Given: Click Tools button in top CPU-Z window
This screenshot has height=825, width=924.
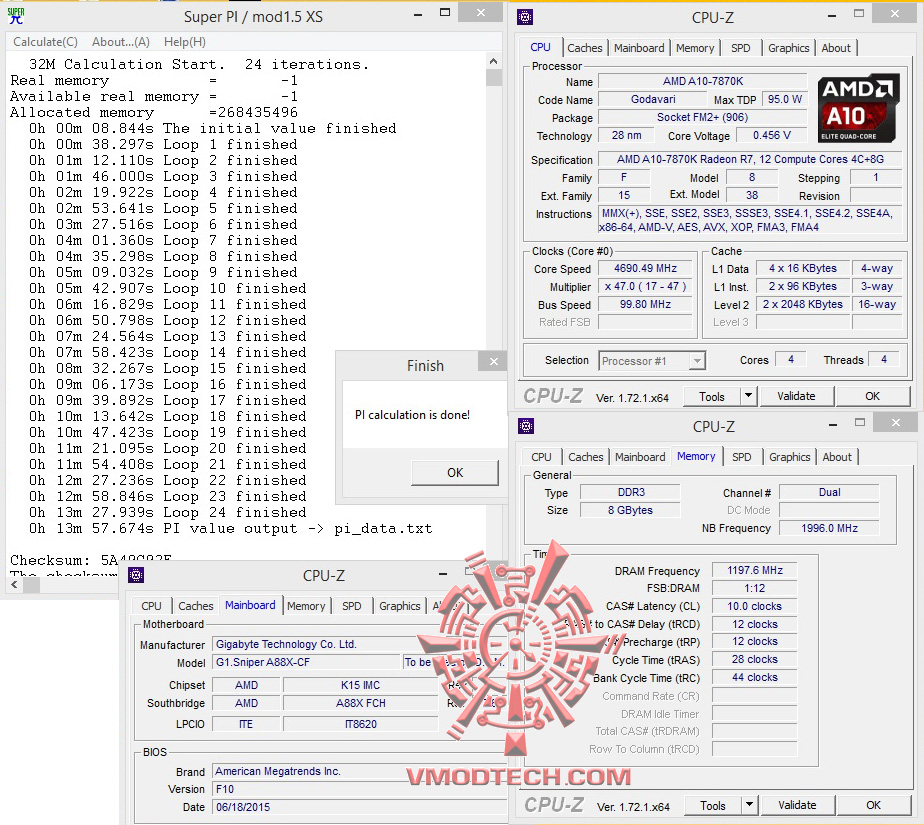Looking at the screenshot, I should click(712, 397).
